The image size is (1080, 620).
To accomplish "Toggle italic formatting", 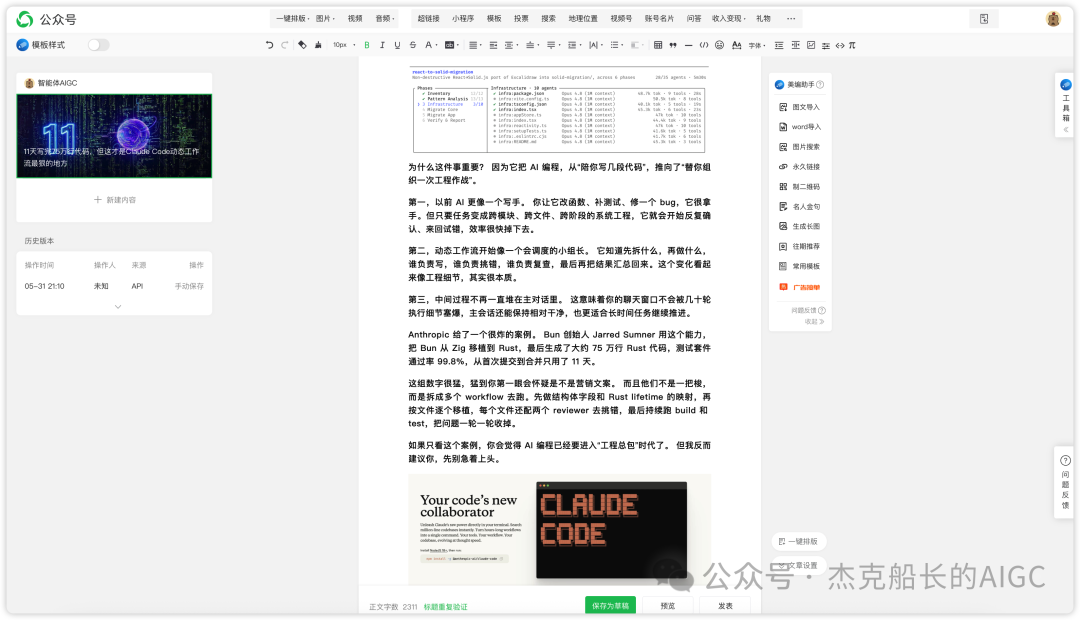I will tap(382, 45).
